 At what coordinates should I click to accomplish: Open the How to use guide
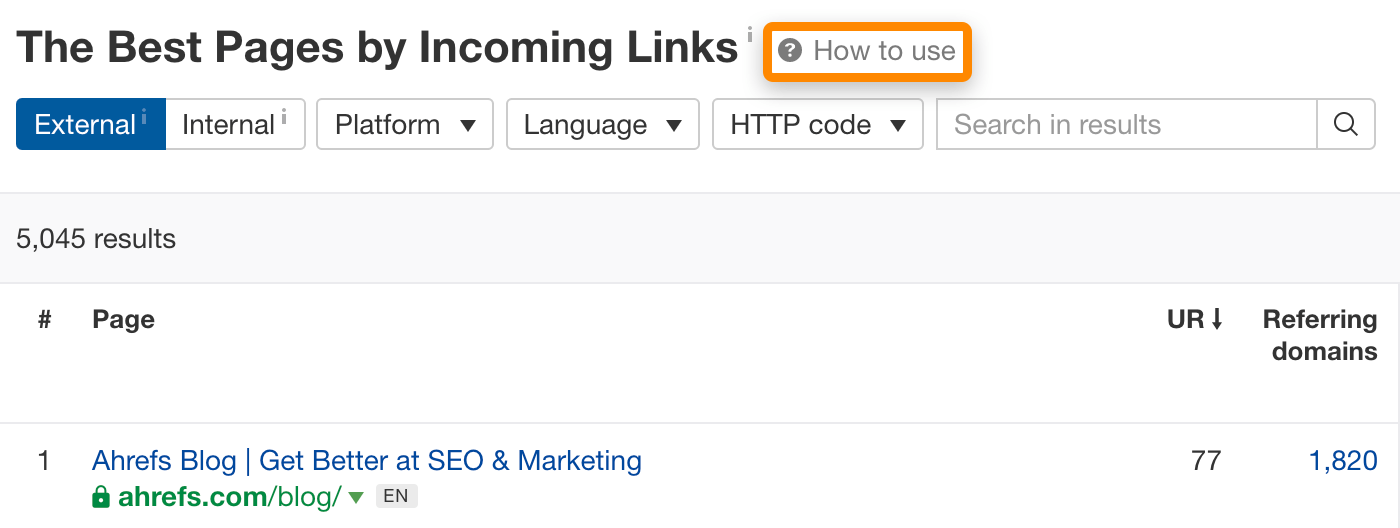884,51
